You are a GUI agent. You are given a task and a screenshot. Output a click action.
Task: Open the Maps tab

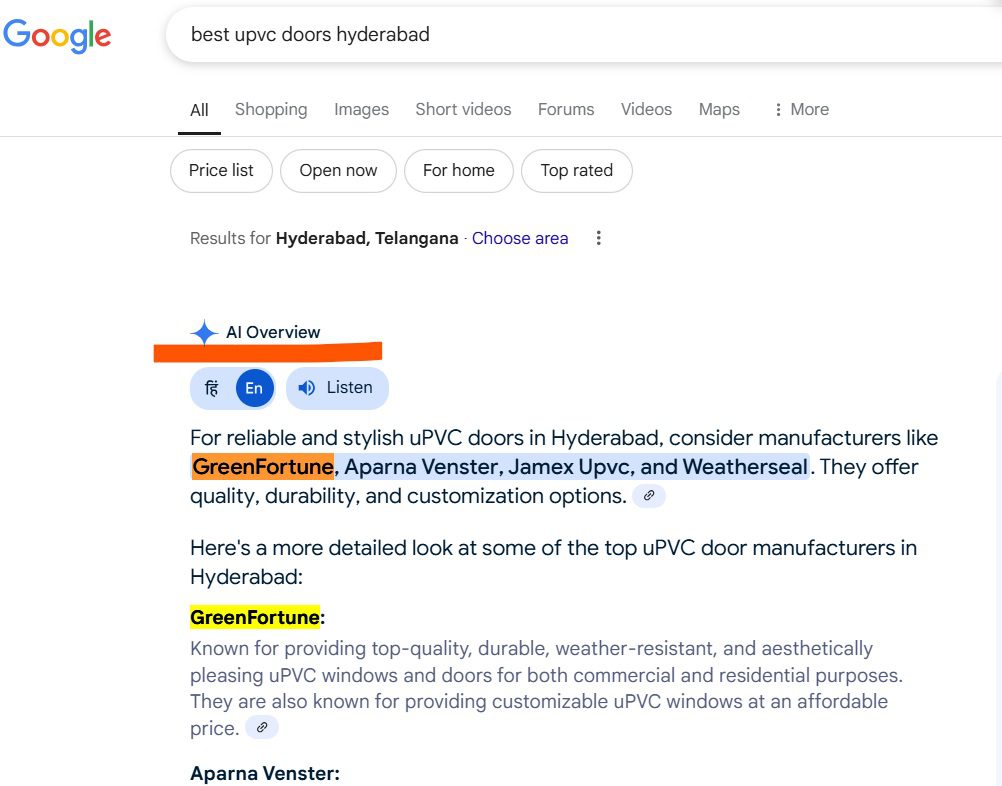point(719,110)
